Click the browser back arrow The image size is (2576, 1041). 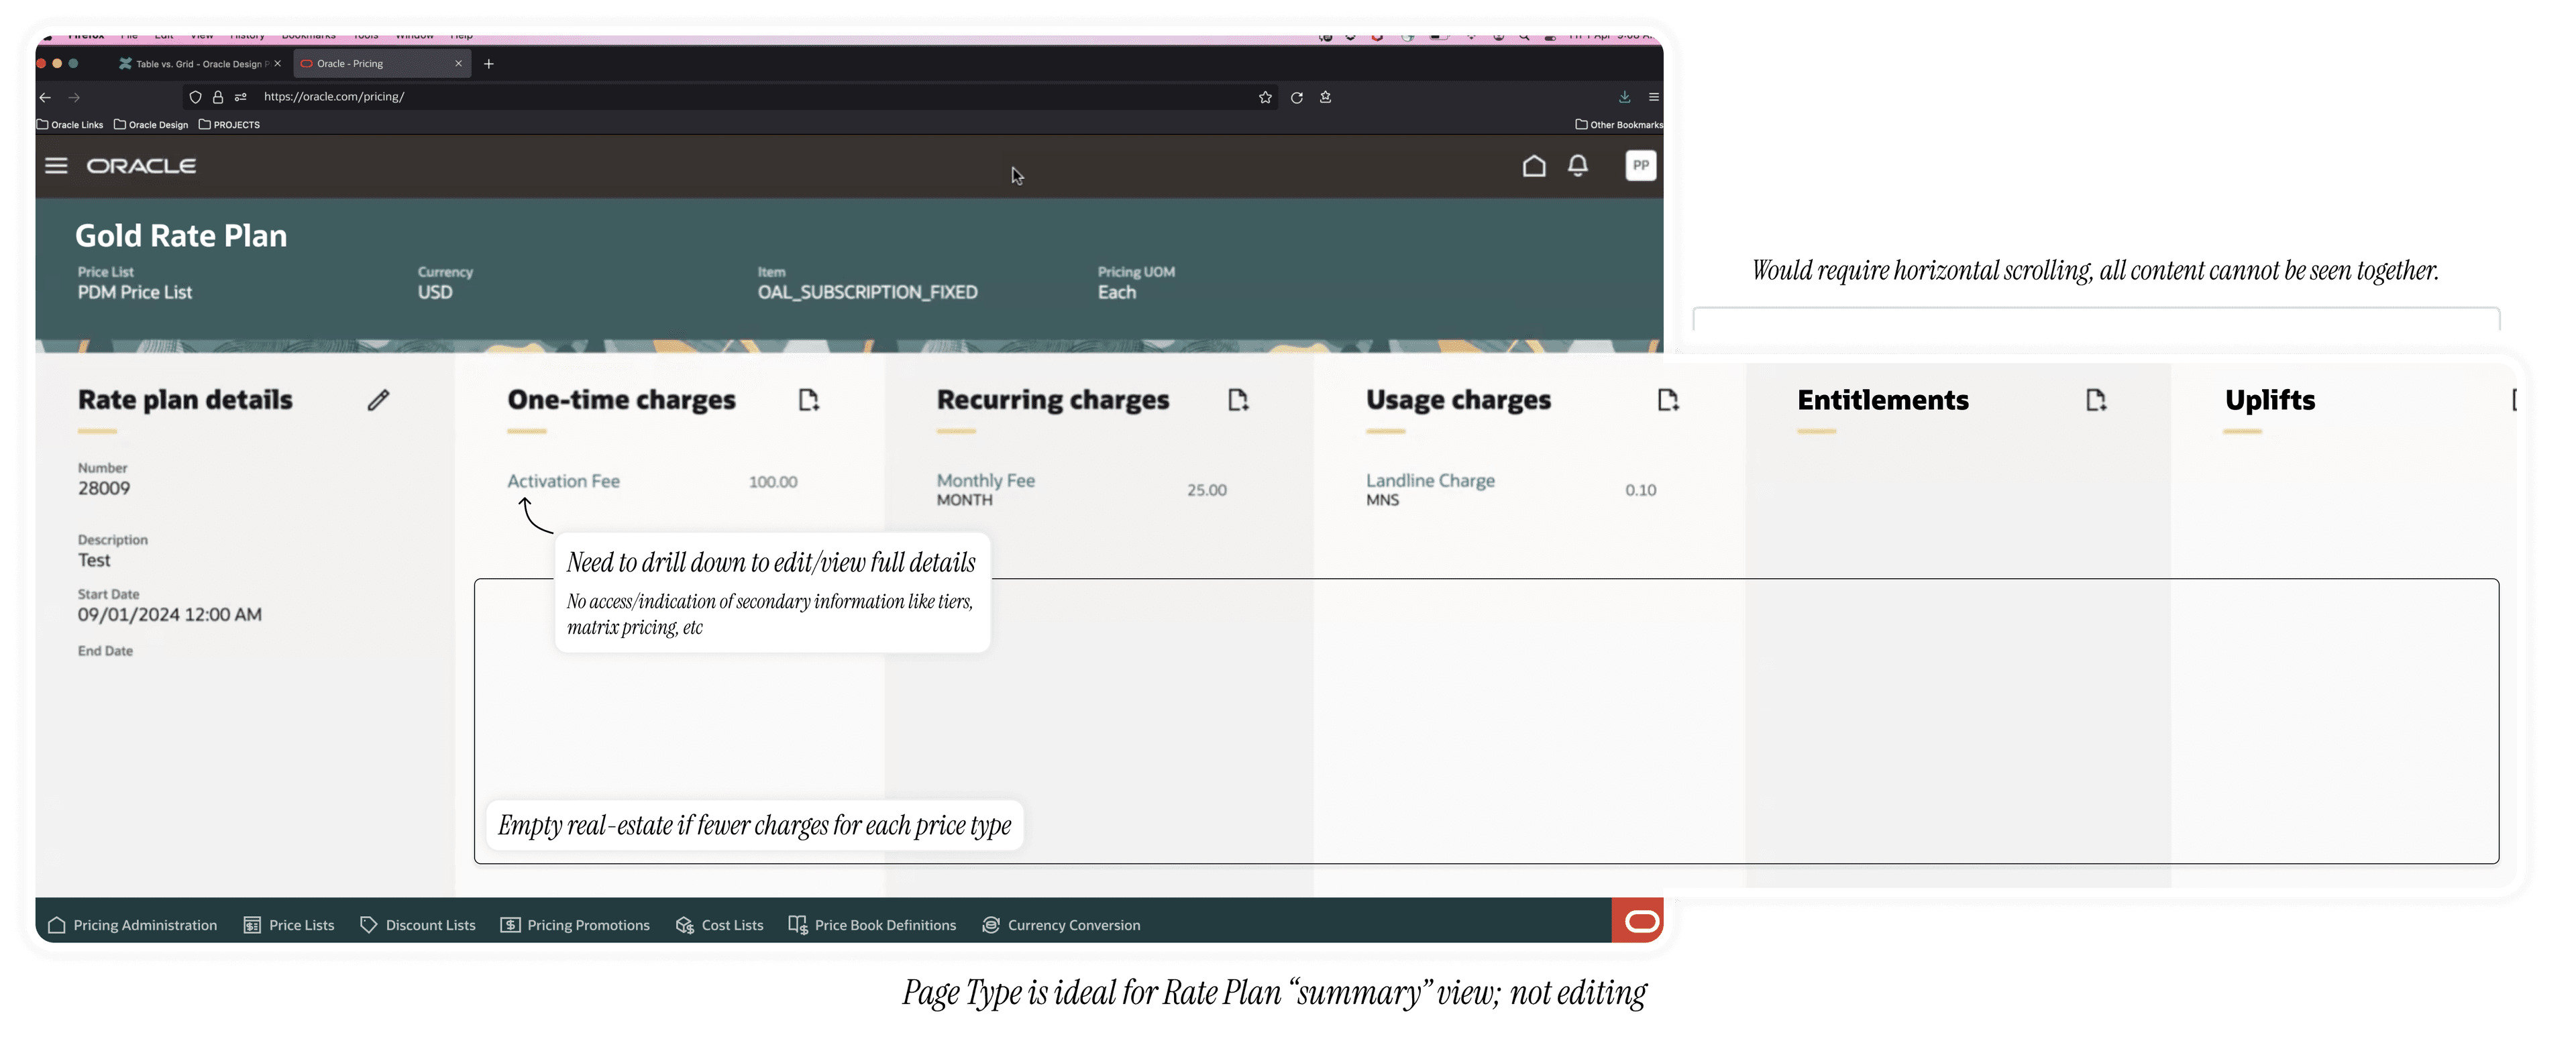pos(45,97)
